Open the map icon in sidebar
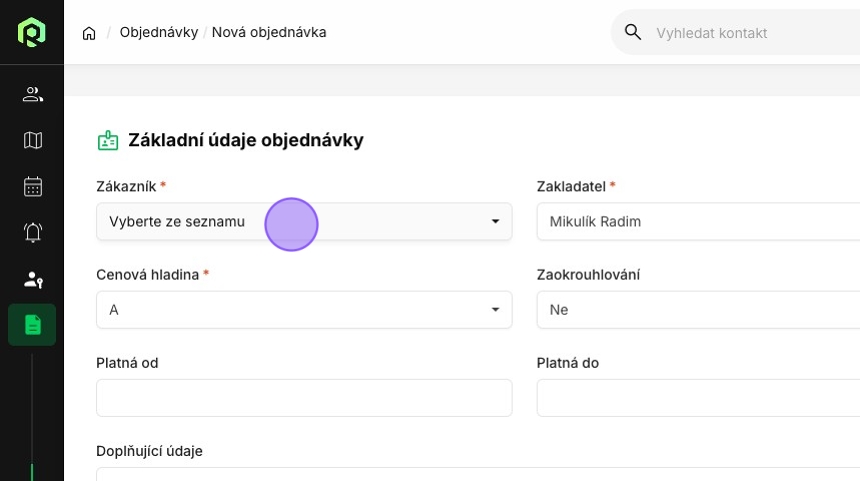The width and height of the screenshot is (860, 481). (x=33, y=140)
